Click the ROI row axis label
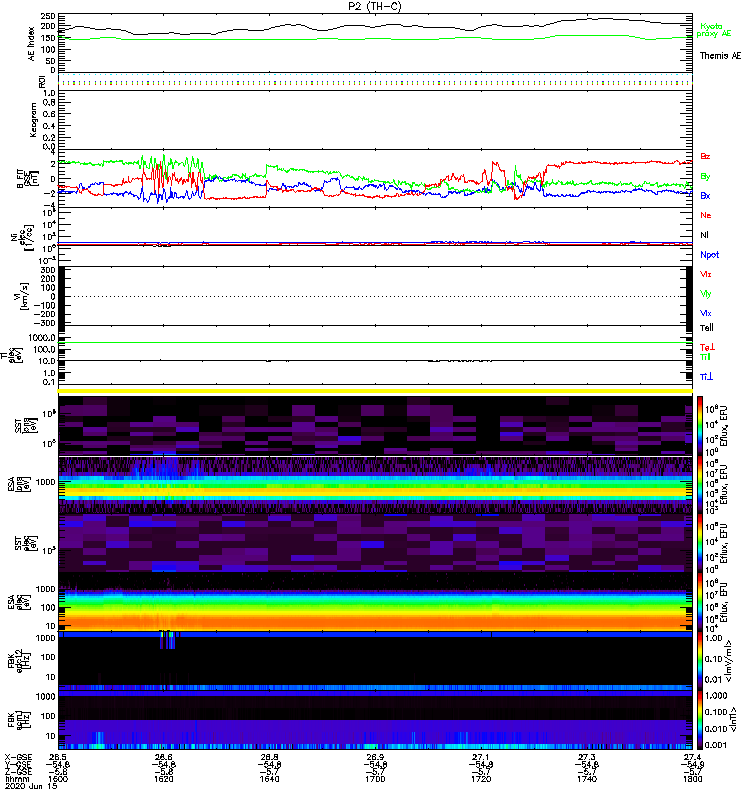The height and width of the screenshot is (800, 750). pos(42,81)
